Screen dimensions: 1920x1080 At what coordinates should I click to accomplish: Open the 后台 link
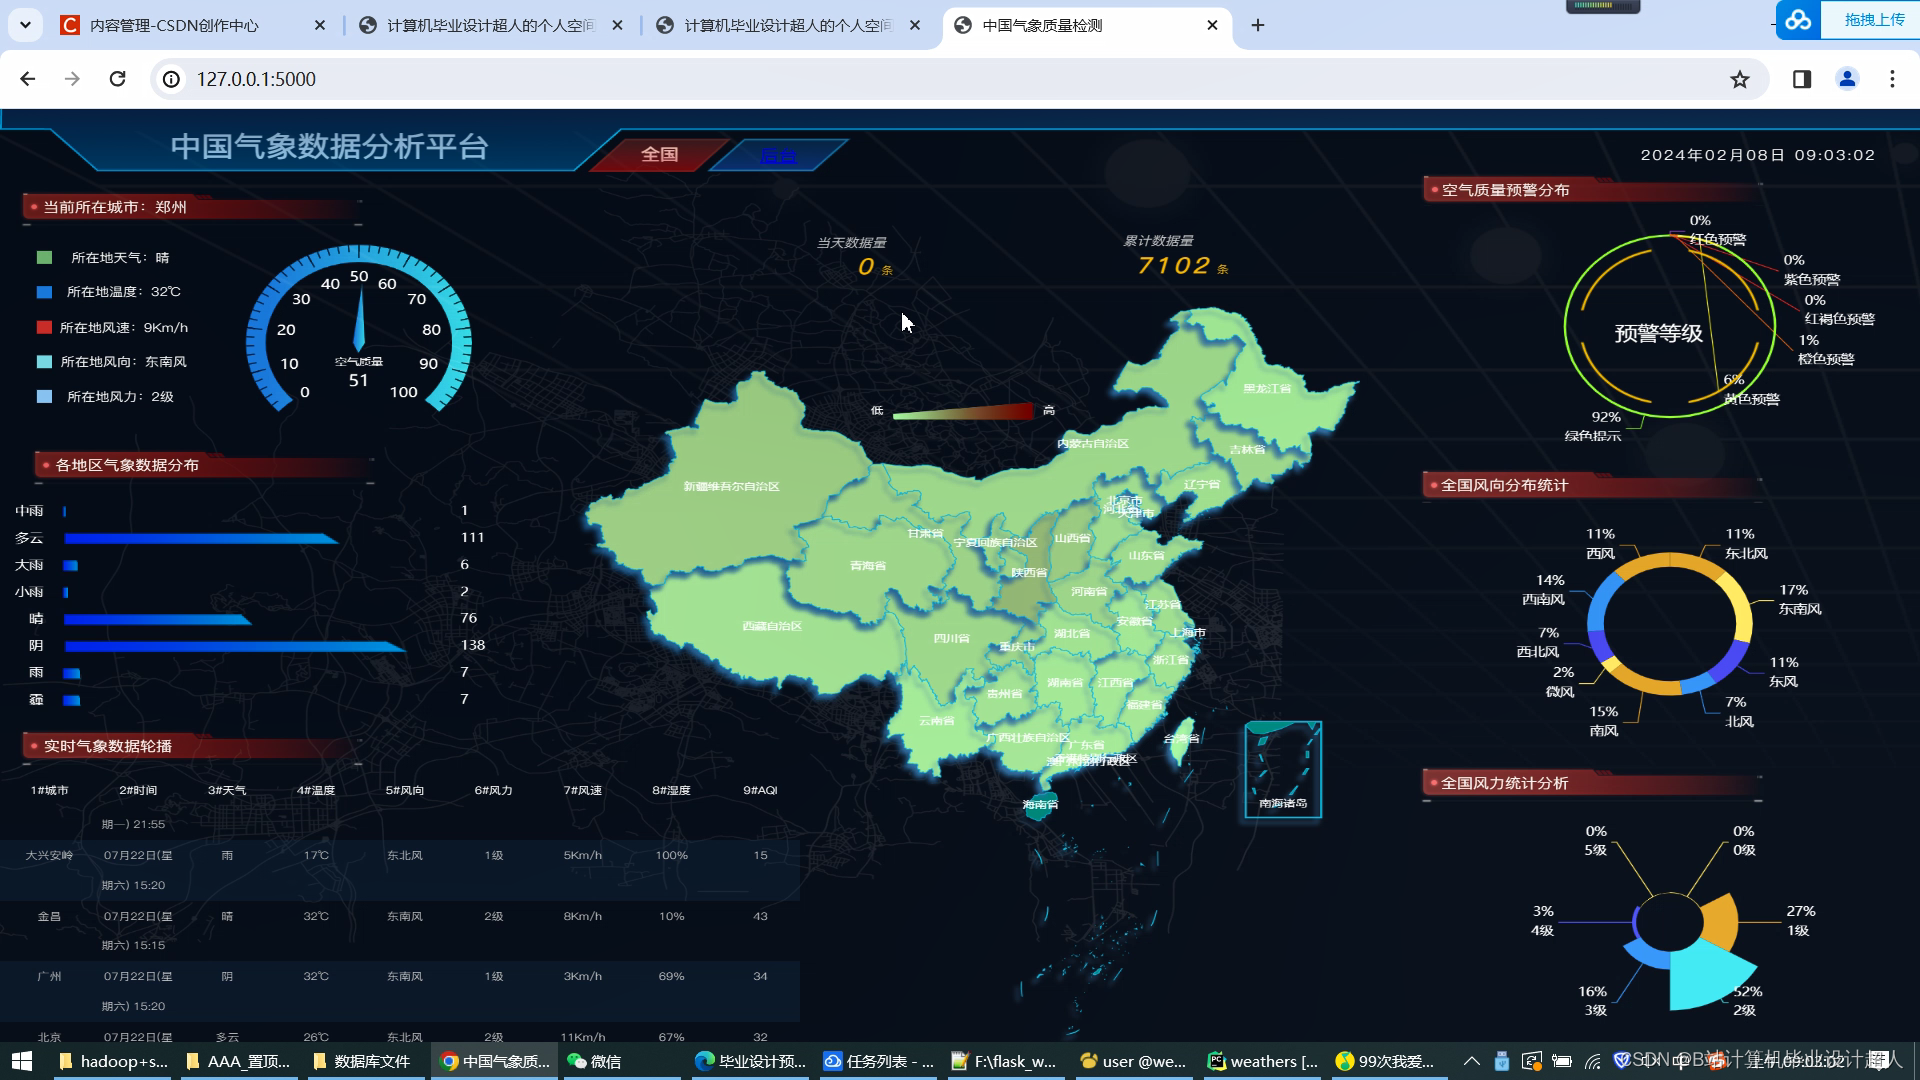tap(778, 155)
